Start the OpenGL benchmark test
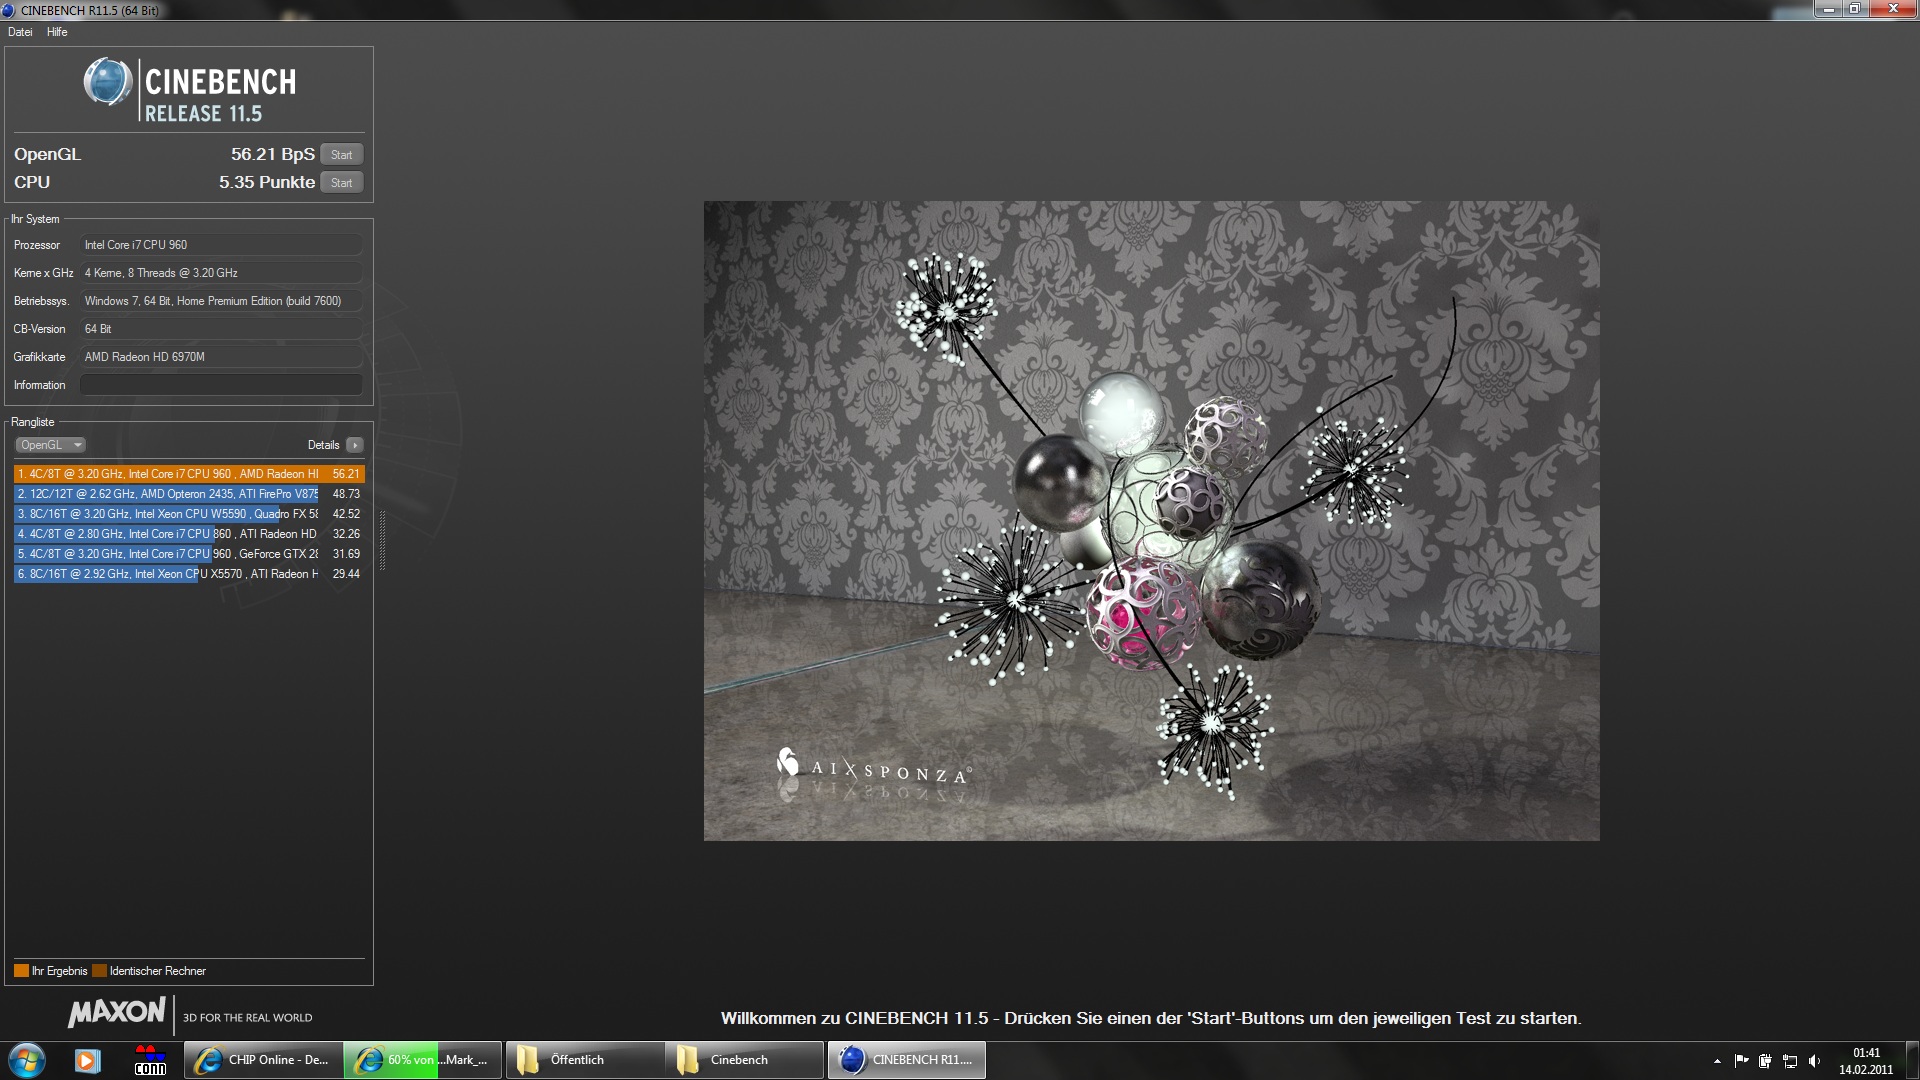 click(x=342, y=155)
